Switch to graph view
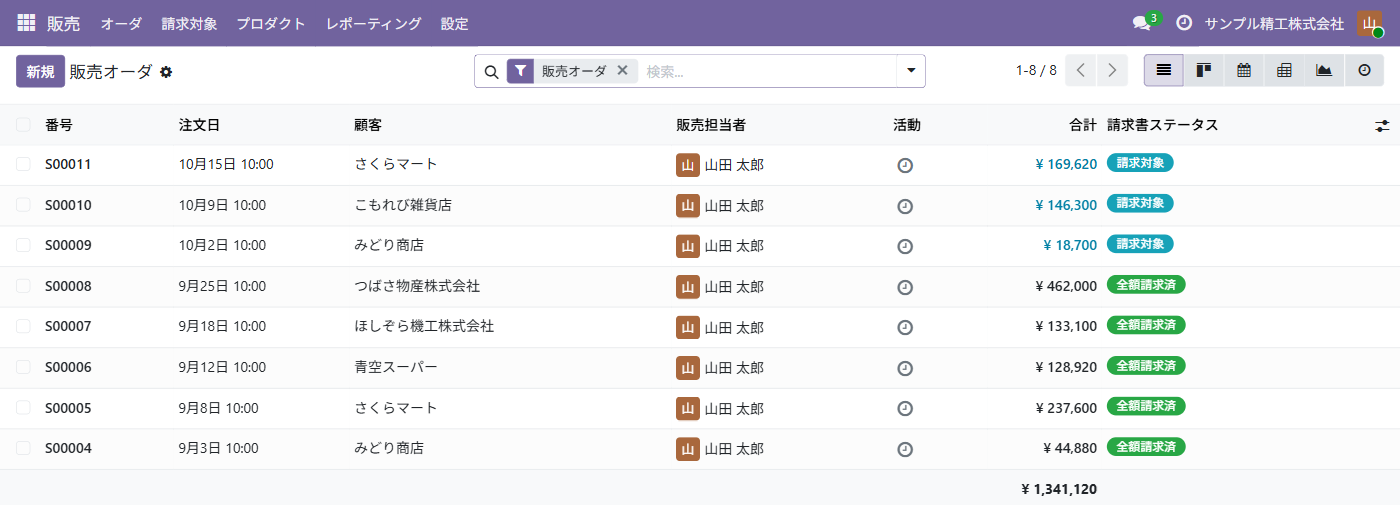The height and width of the screenshot is (505, 1400). [x=1324, y=71]
